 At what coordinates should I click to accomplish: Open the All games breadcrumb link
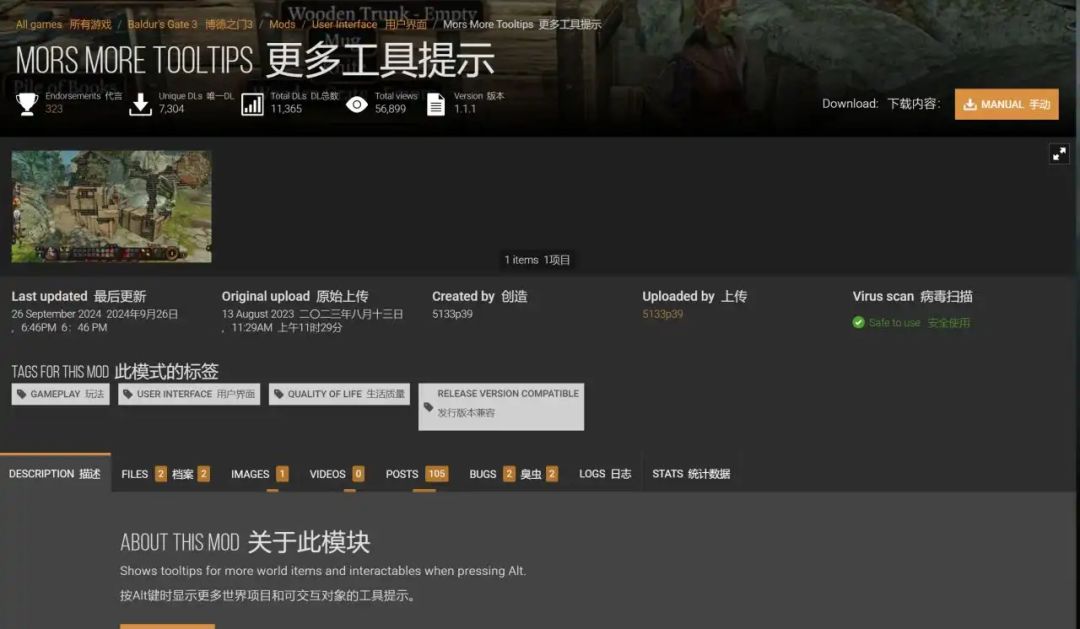point(63,24)
